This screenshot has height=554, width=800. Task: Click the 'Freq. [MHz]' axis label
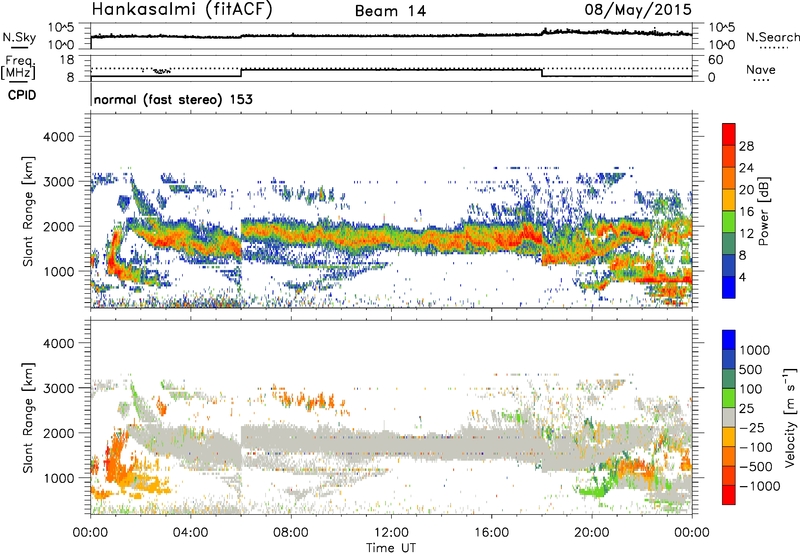(x=18, y=67)
